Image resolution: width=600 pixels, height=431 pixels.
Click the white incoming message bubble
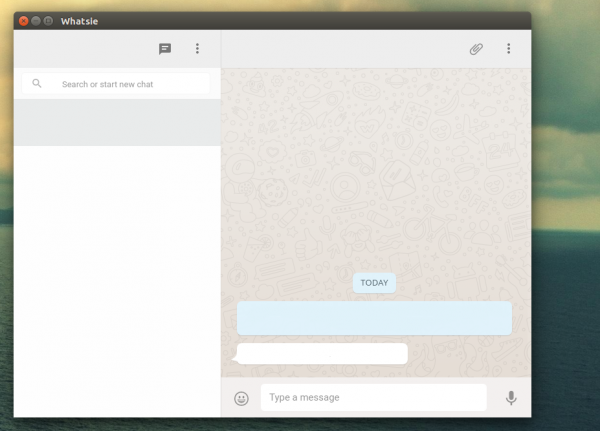click(x=321, y=353)
